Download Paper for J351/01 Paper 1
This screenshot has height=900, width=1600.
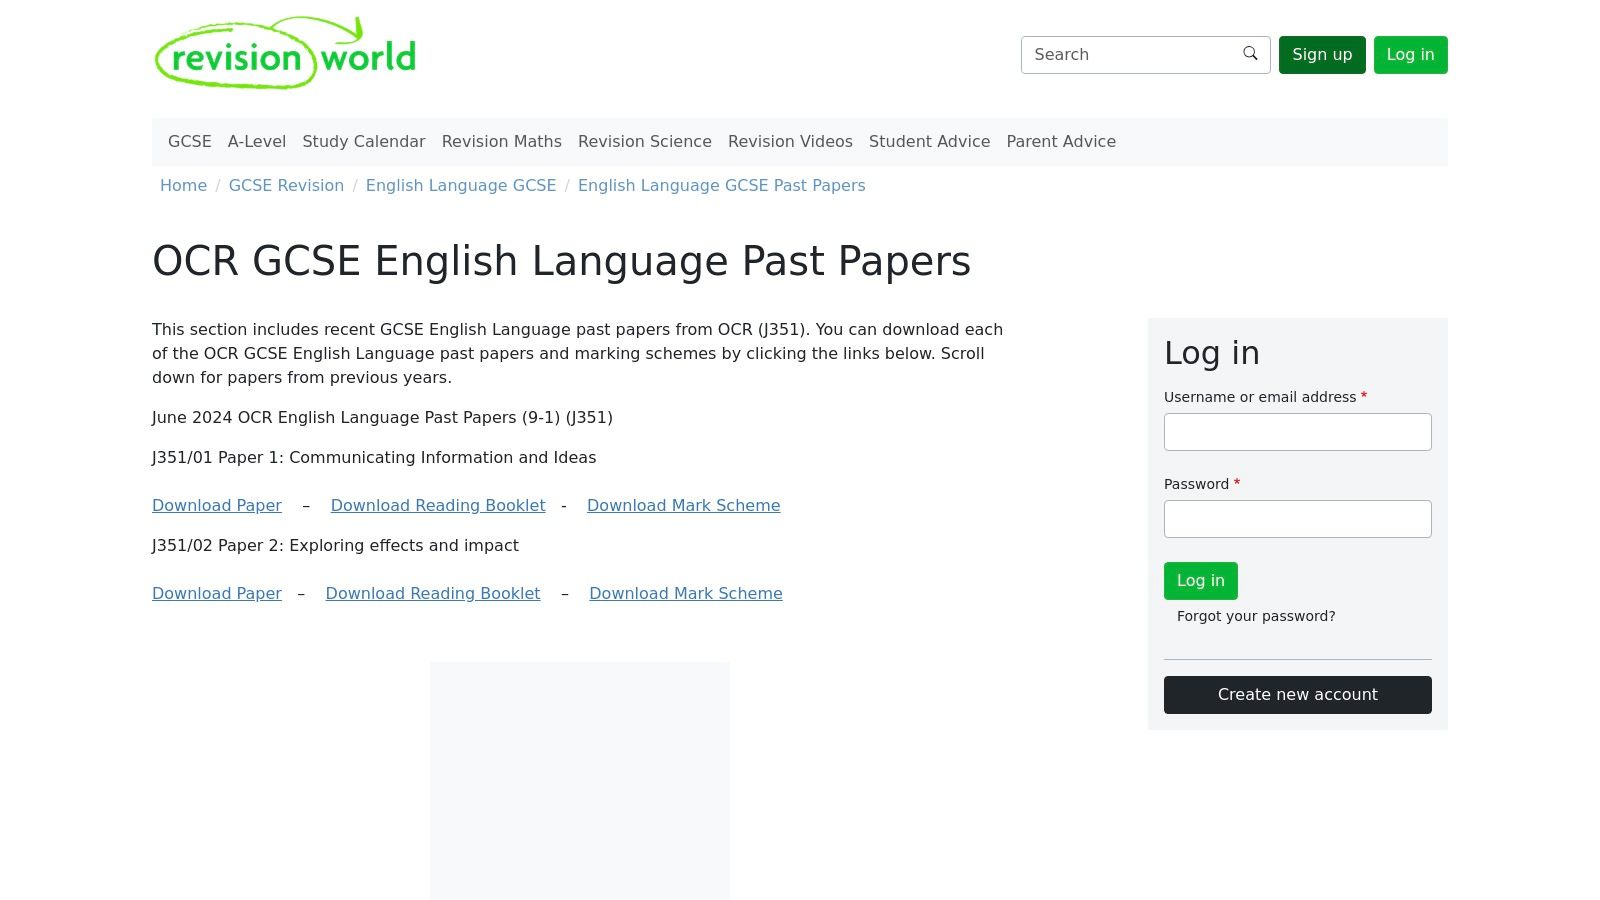pyautogui.click(x=217, y=506)
